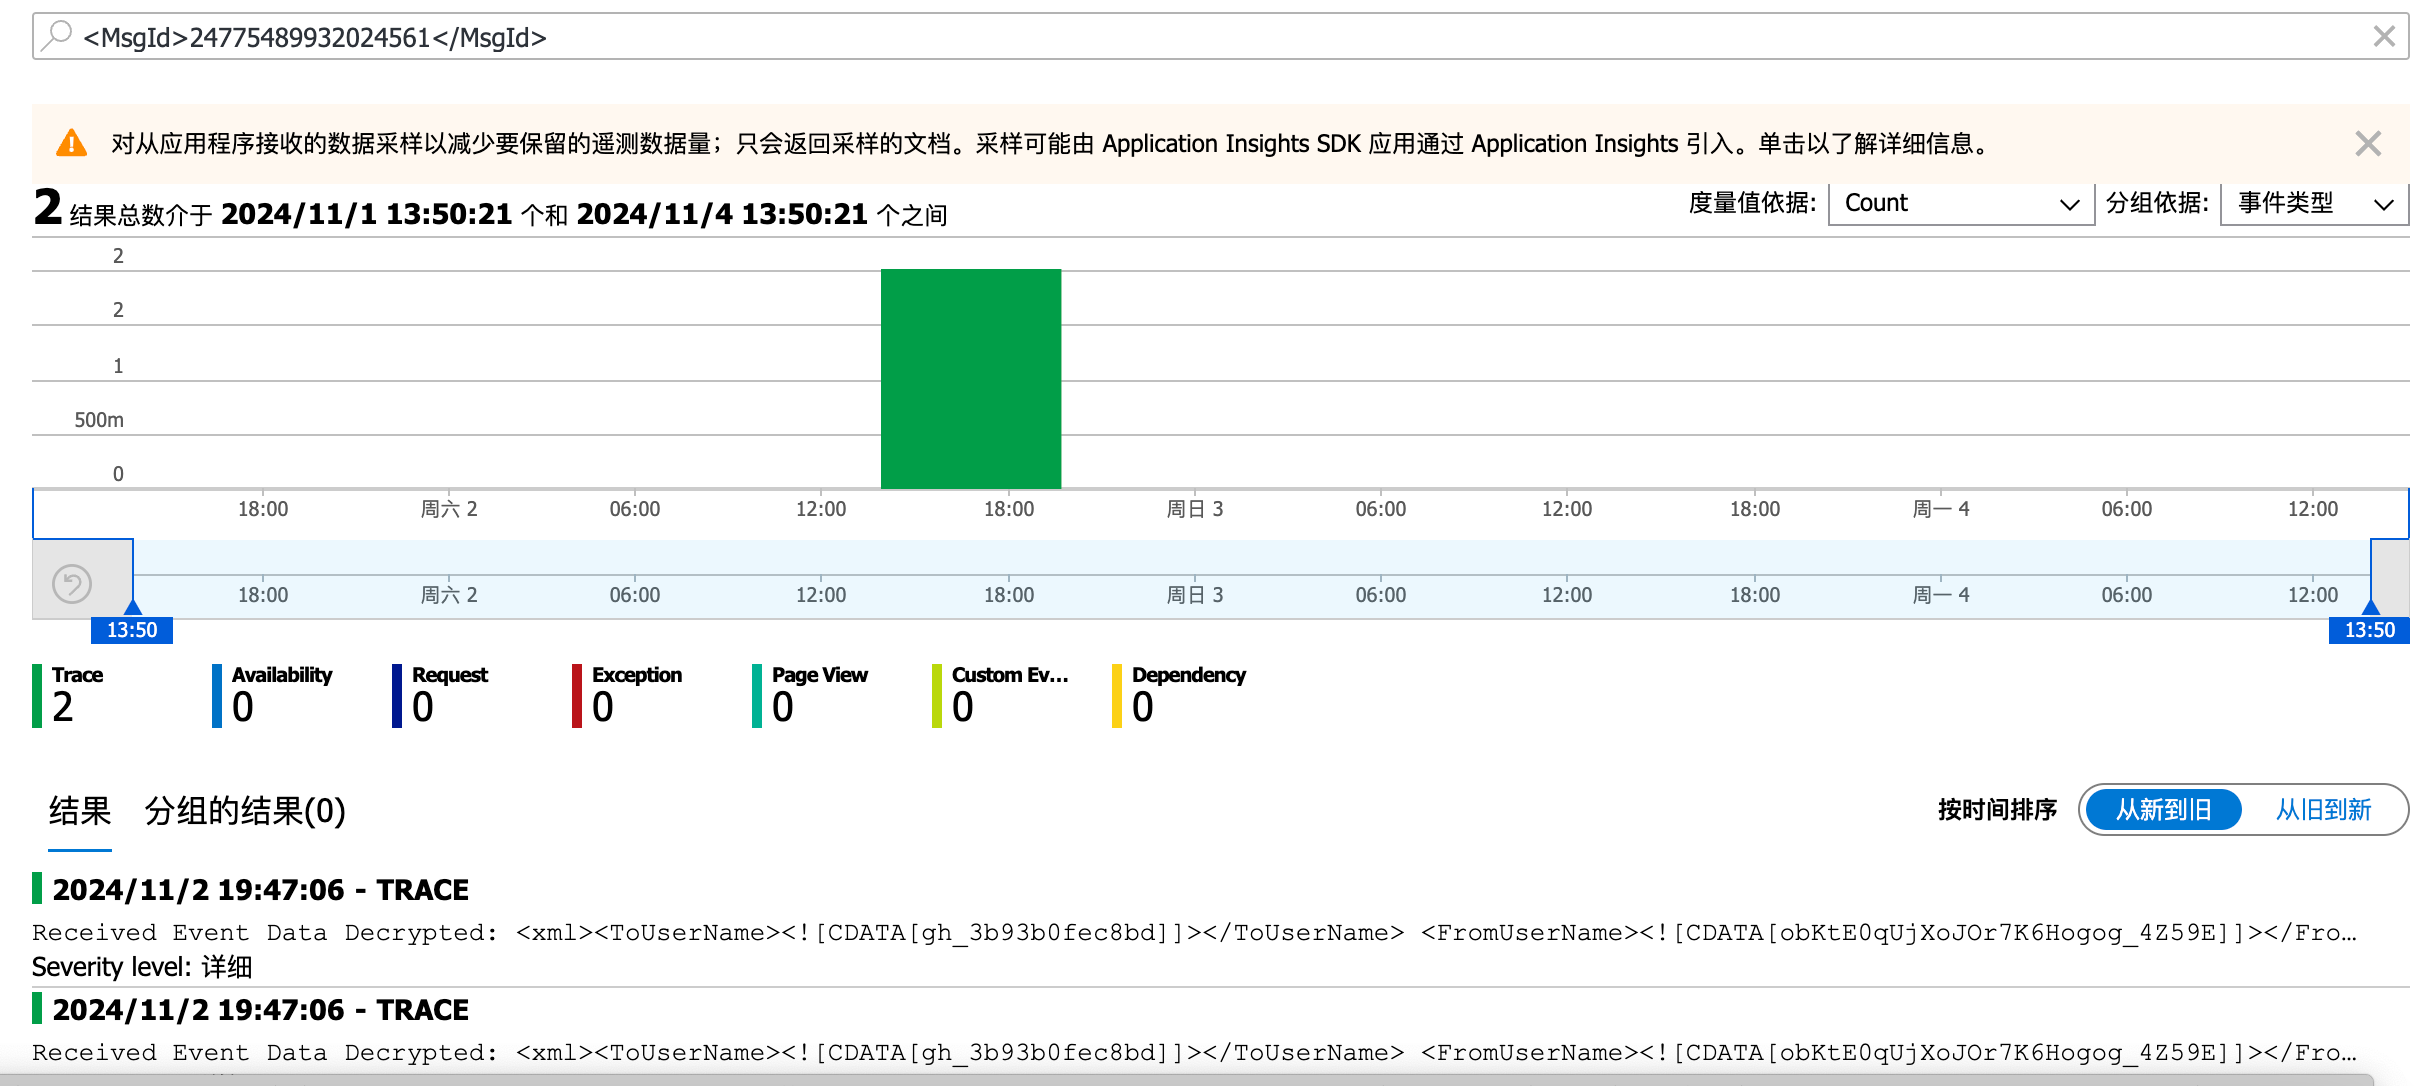The image size is (2424, 1086).
Task: Select the 结果 tab
Action: pyautogui.click(x=80, y=810)
